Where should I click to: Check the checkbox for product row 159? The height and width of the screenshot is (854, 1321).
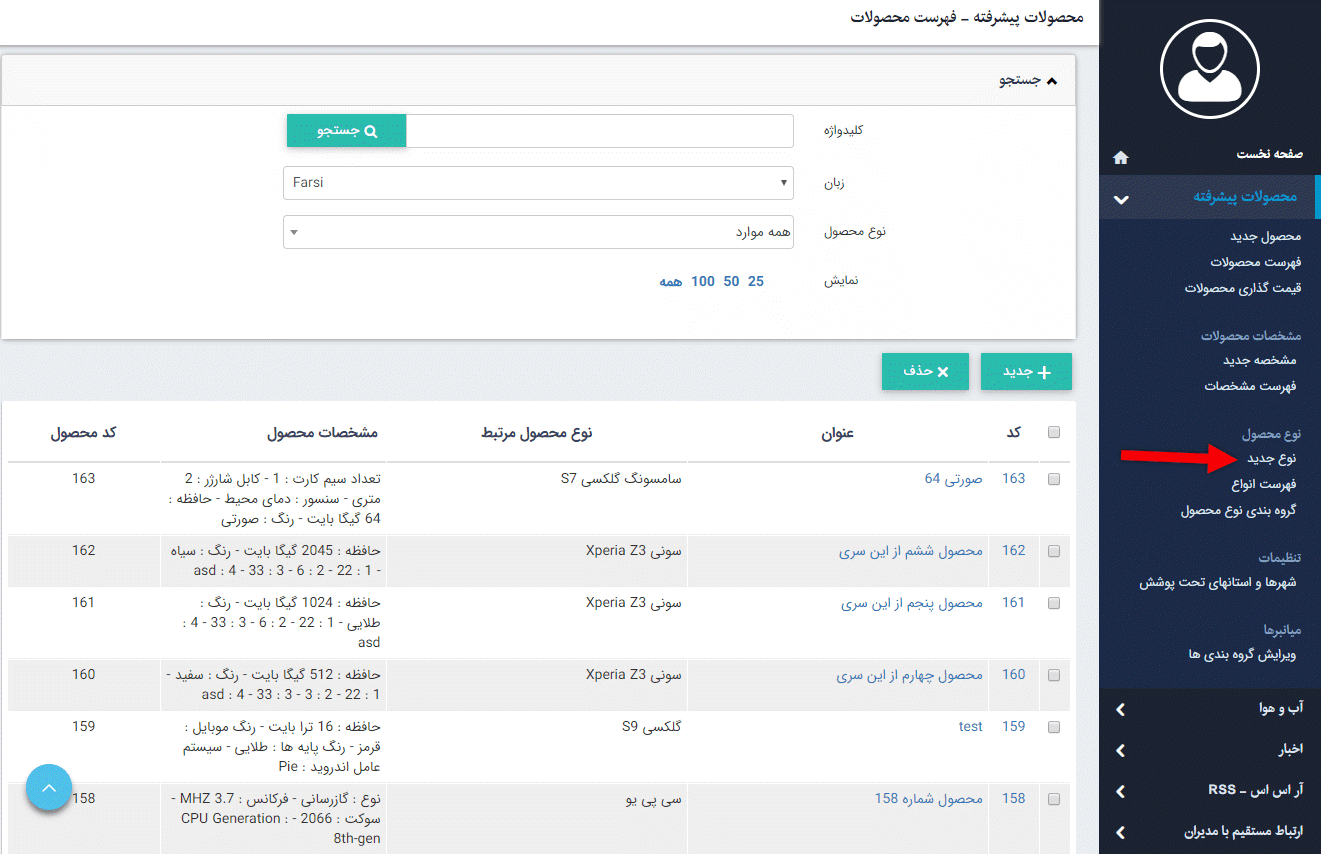[1053, 726]
